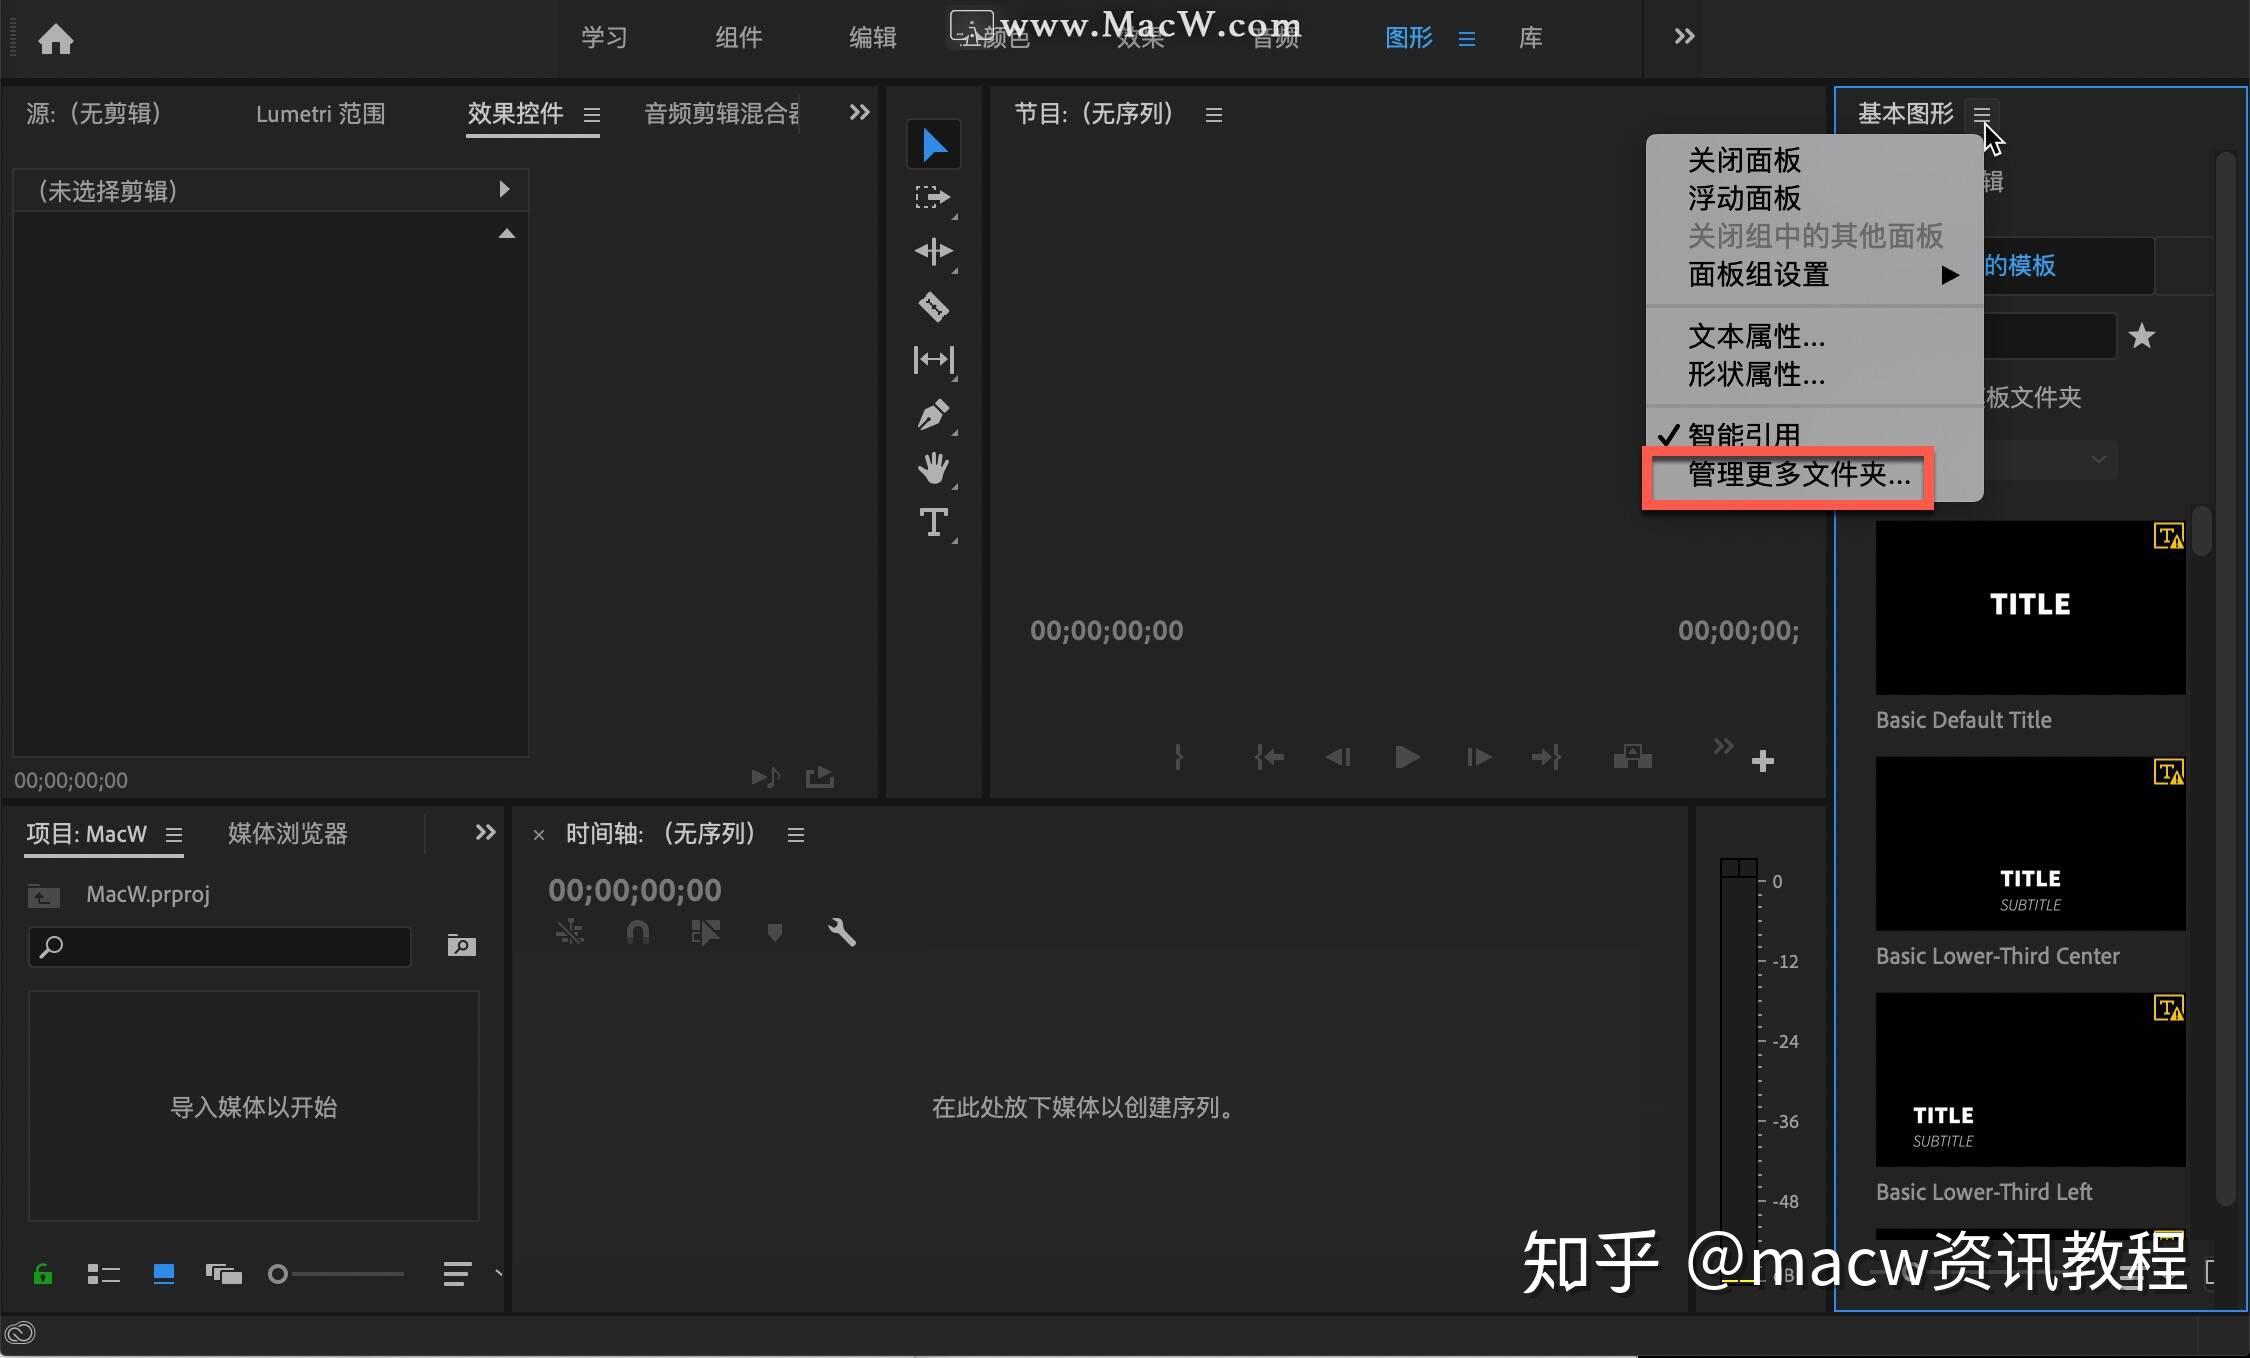Image resolution: width=2250 pixels, height=1358 pixels.
Task: Click the Home icon in the header
Action: coord(57,38)
